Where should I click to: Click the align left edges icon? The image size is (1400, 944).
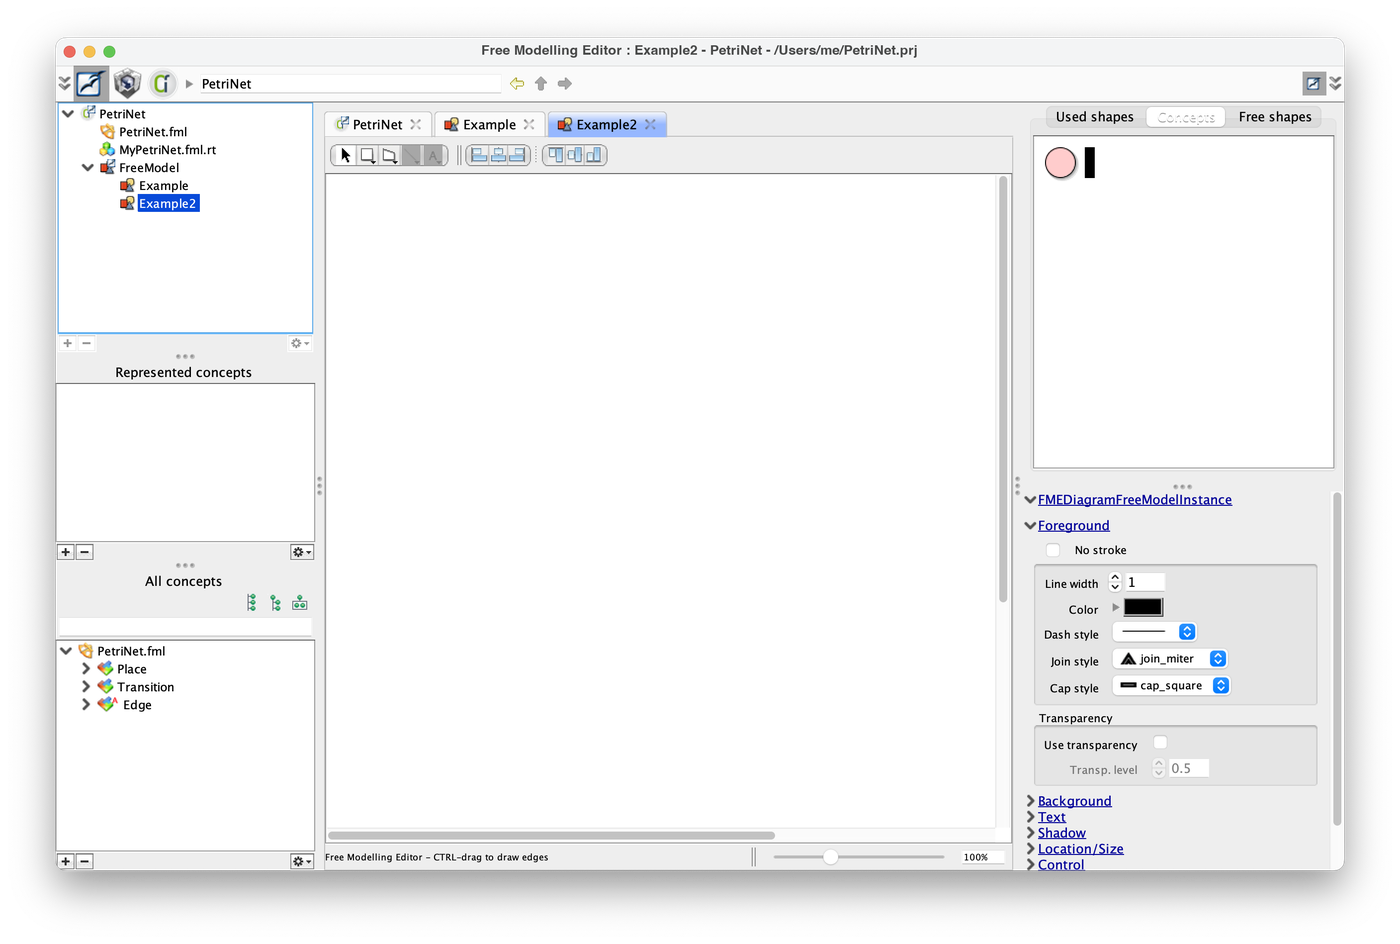pyautogui.click(x=479, y=155)
